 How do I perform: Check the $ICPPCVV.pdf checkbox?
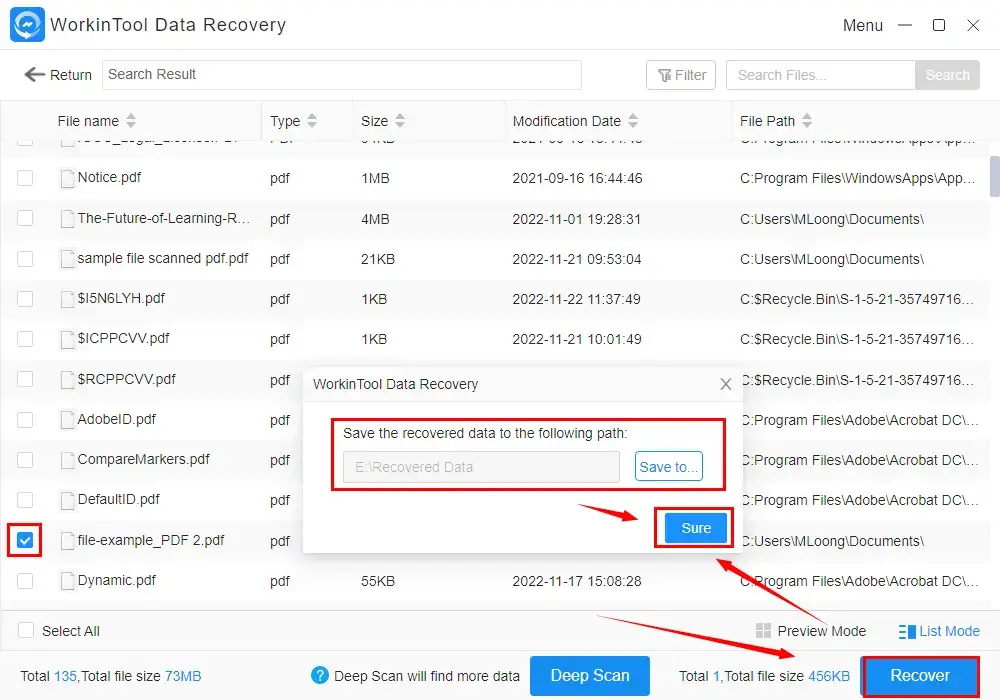(x=25, y=339)
